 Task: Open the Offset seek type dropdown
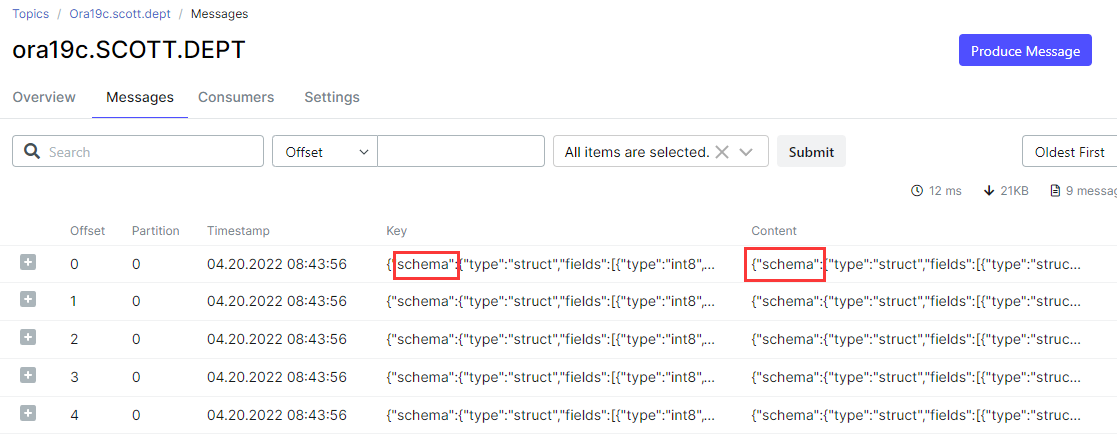[x=325, y=151]
